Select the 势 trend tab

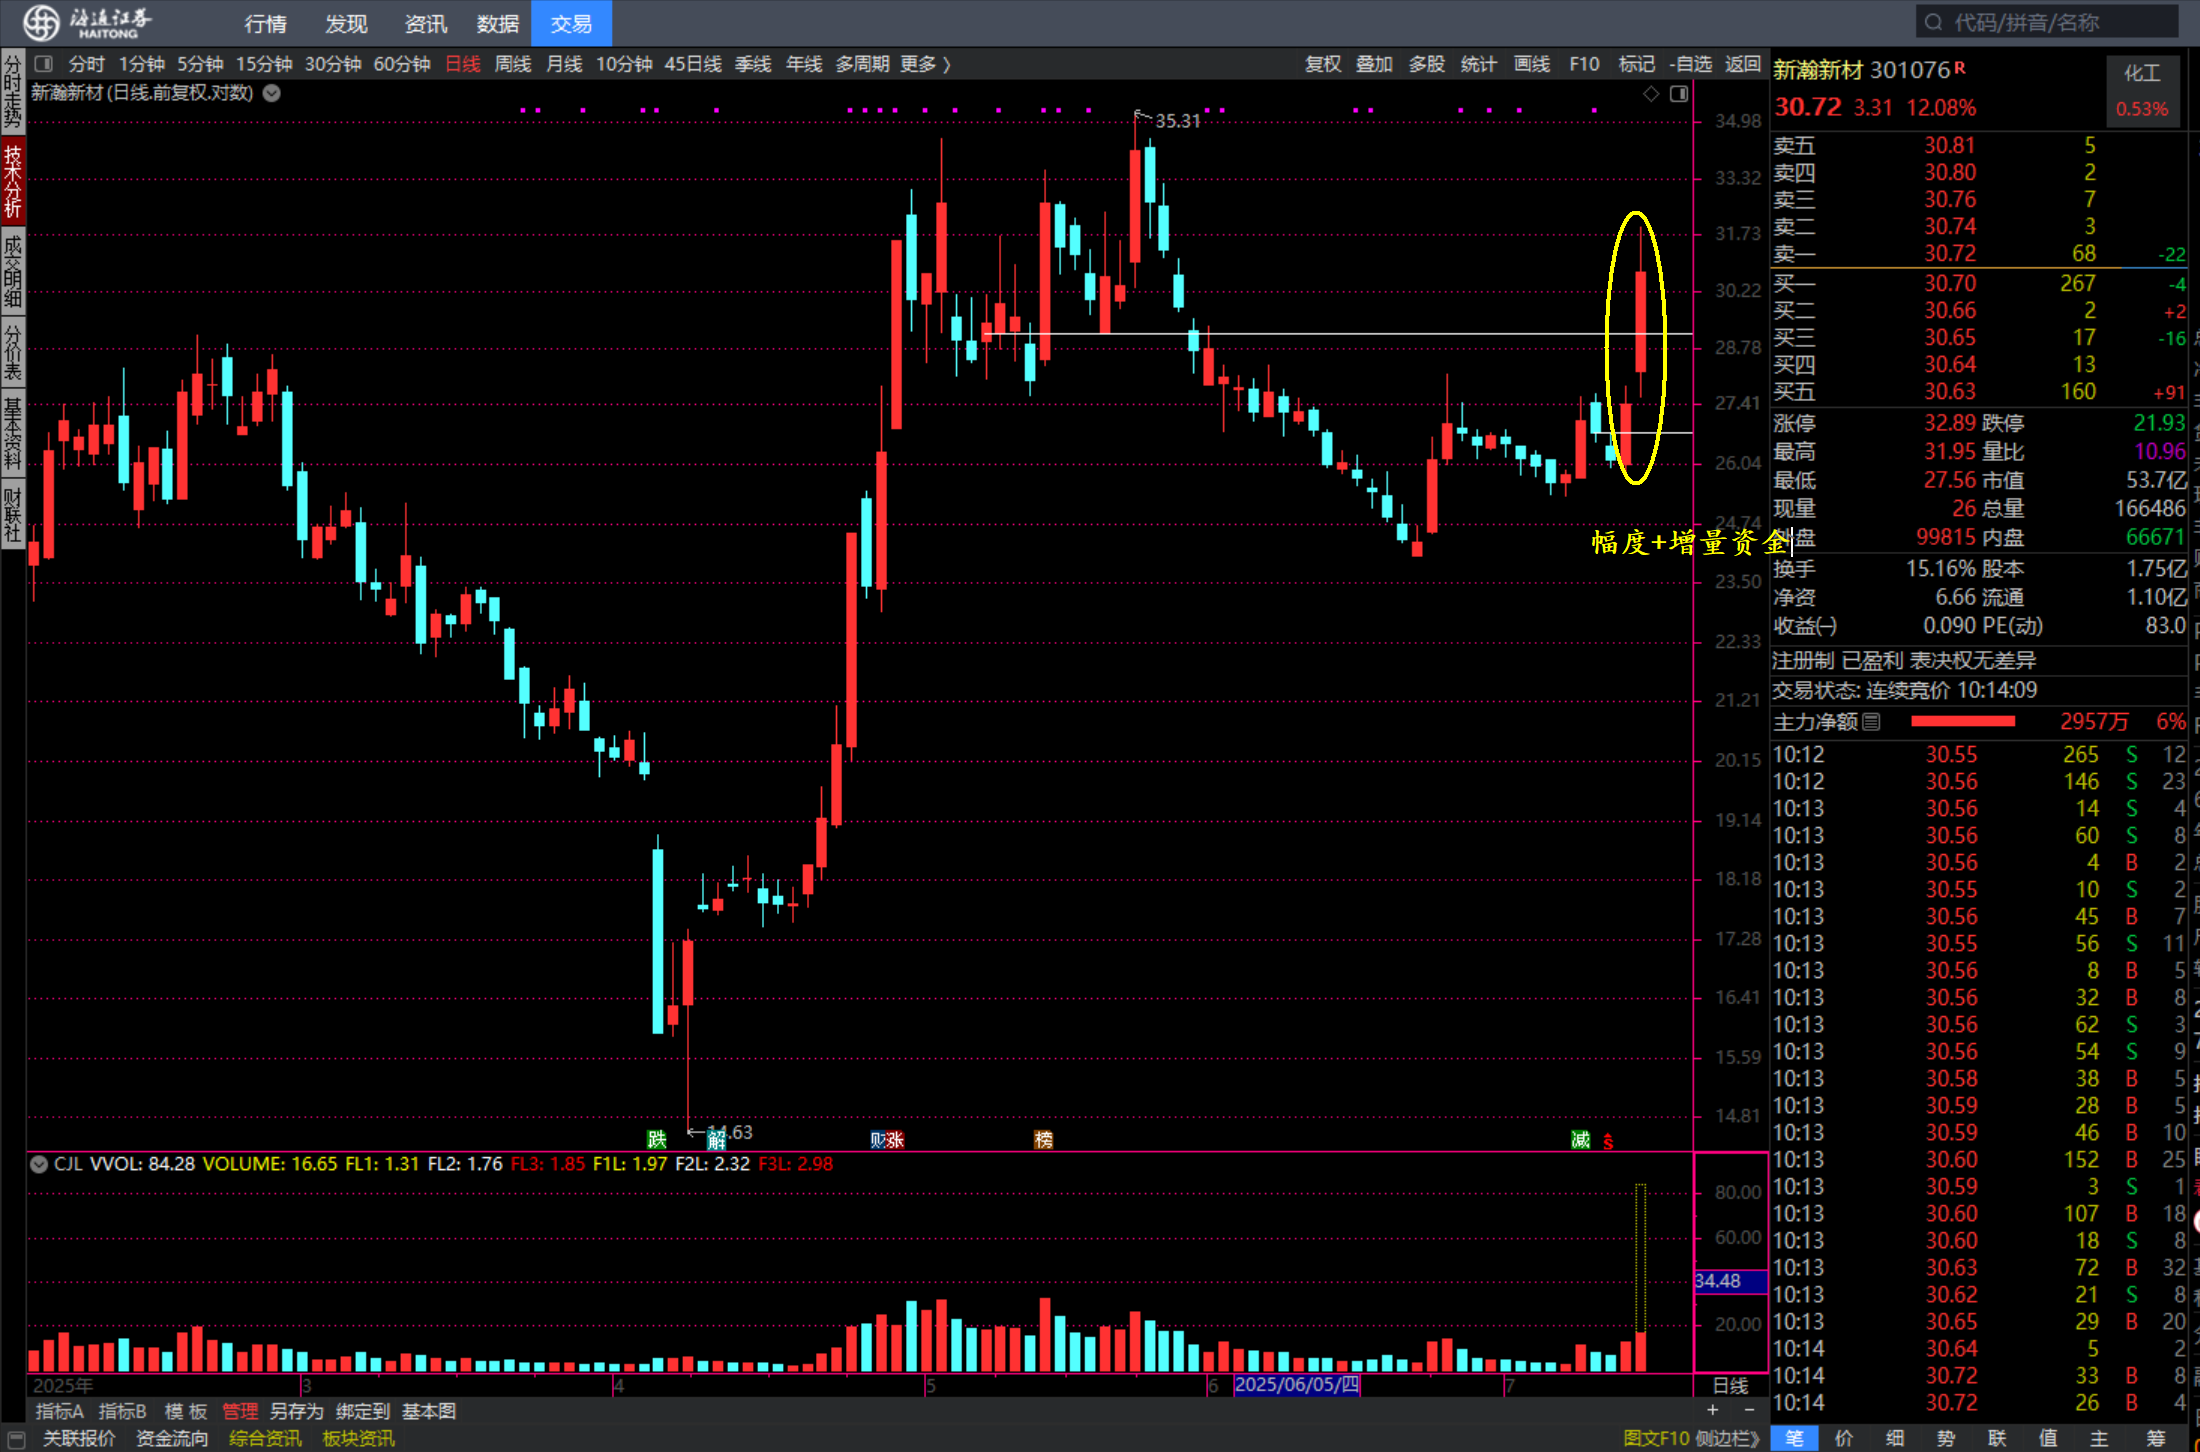pos(1945,1438)
